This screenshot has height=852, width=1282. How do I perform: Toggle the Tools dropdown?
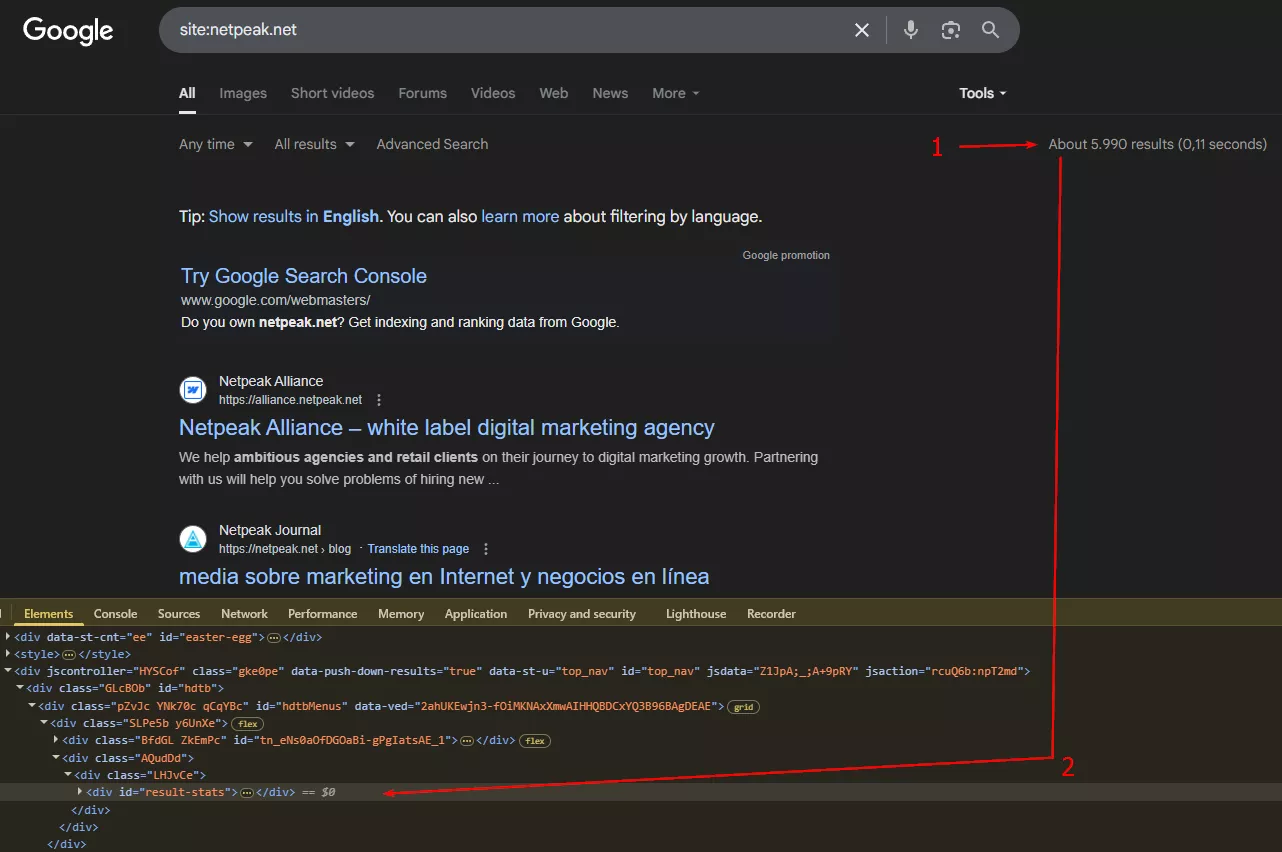point(983,93)
